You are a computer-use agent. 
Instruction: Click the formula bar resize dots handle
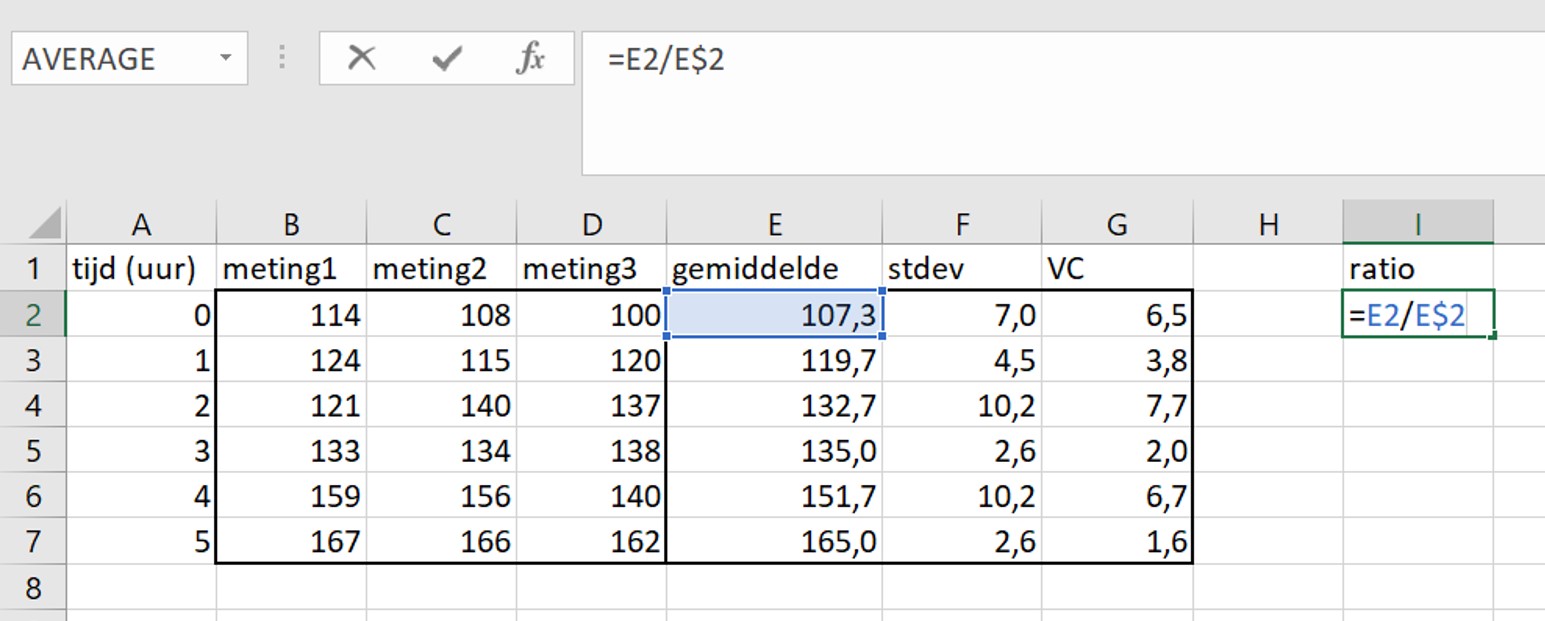[283, 59]
